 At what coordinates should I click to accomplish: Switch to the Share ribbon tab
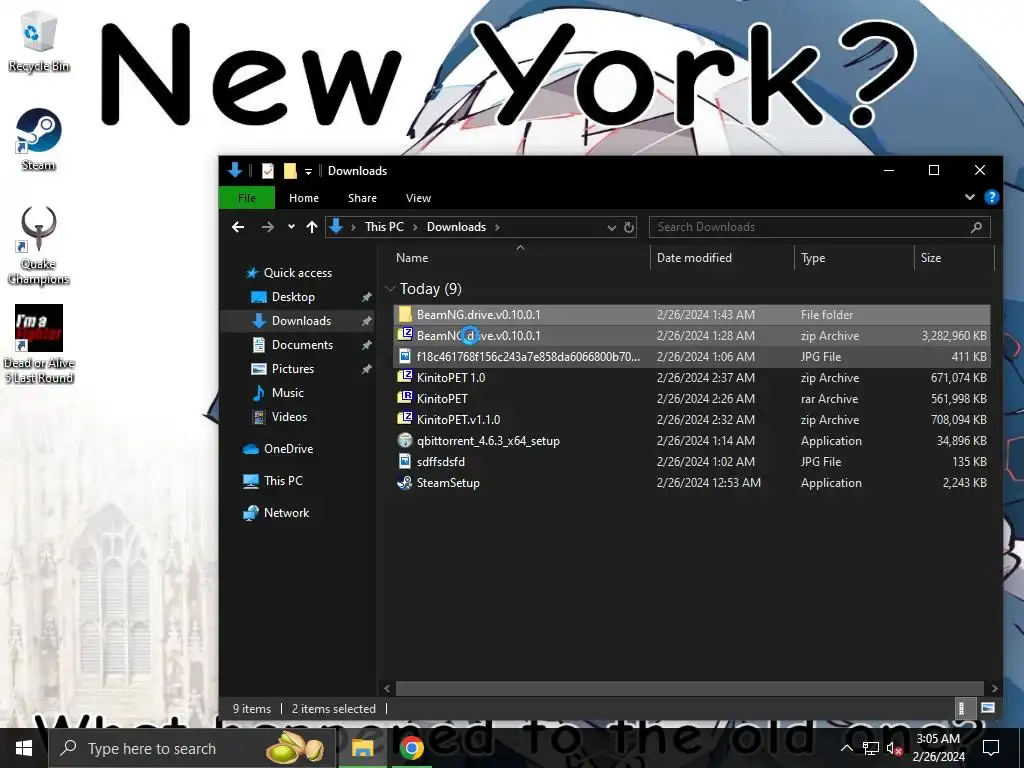[x=362, y=198]
